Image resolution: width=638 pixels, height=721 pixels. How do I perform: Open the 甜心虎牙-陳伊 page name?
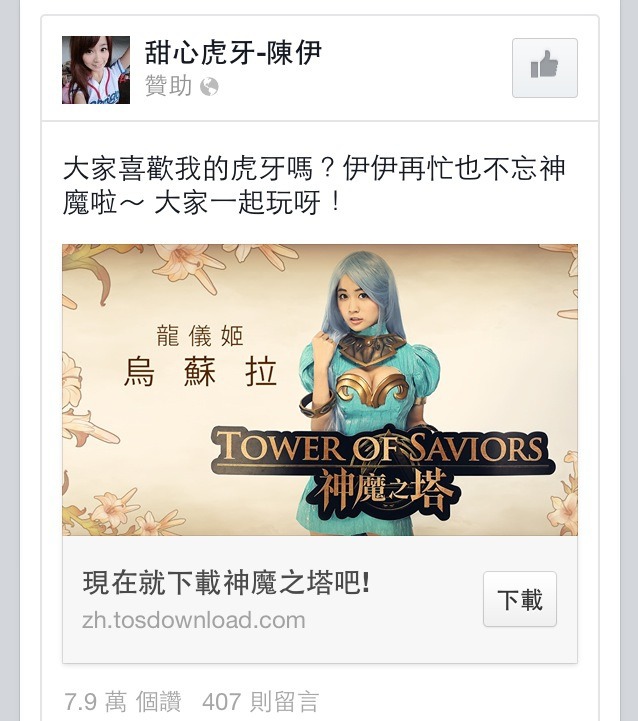pos(233,52)
